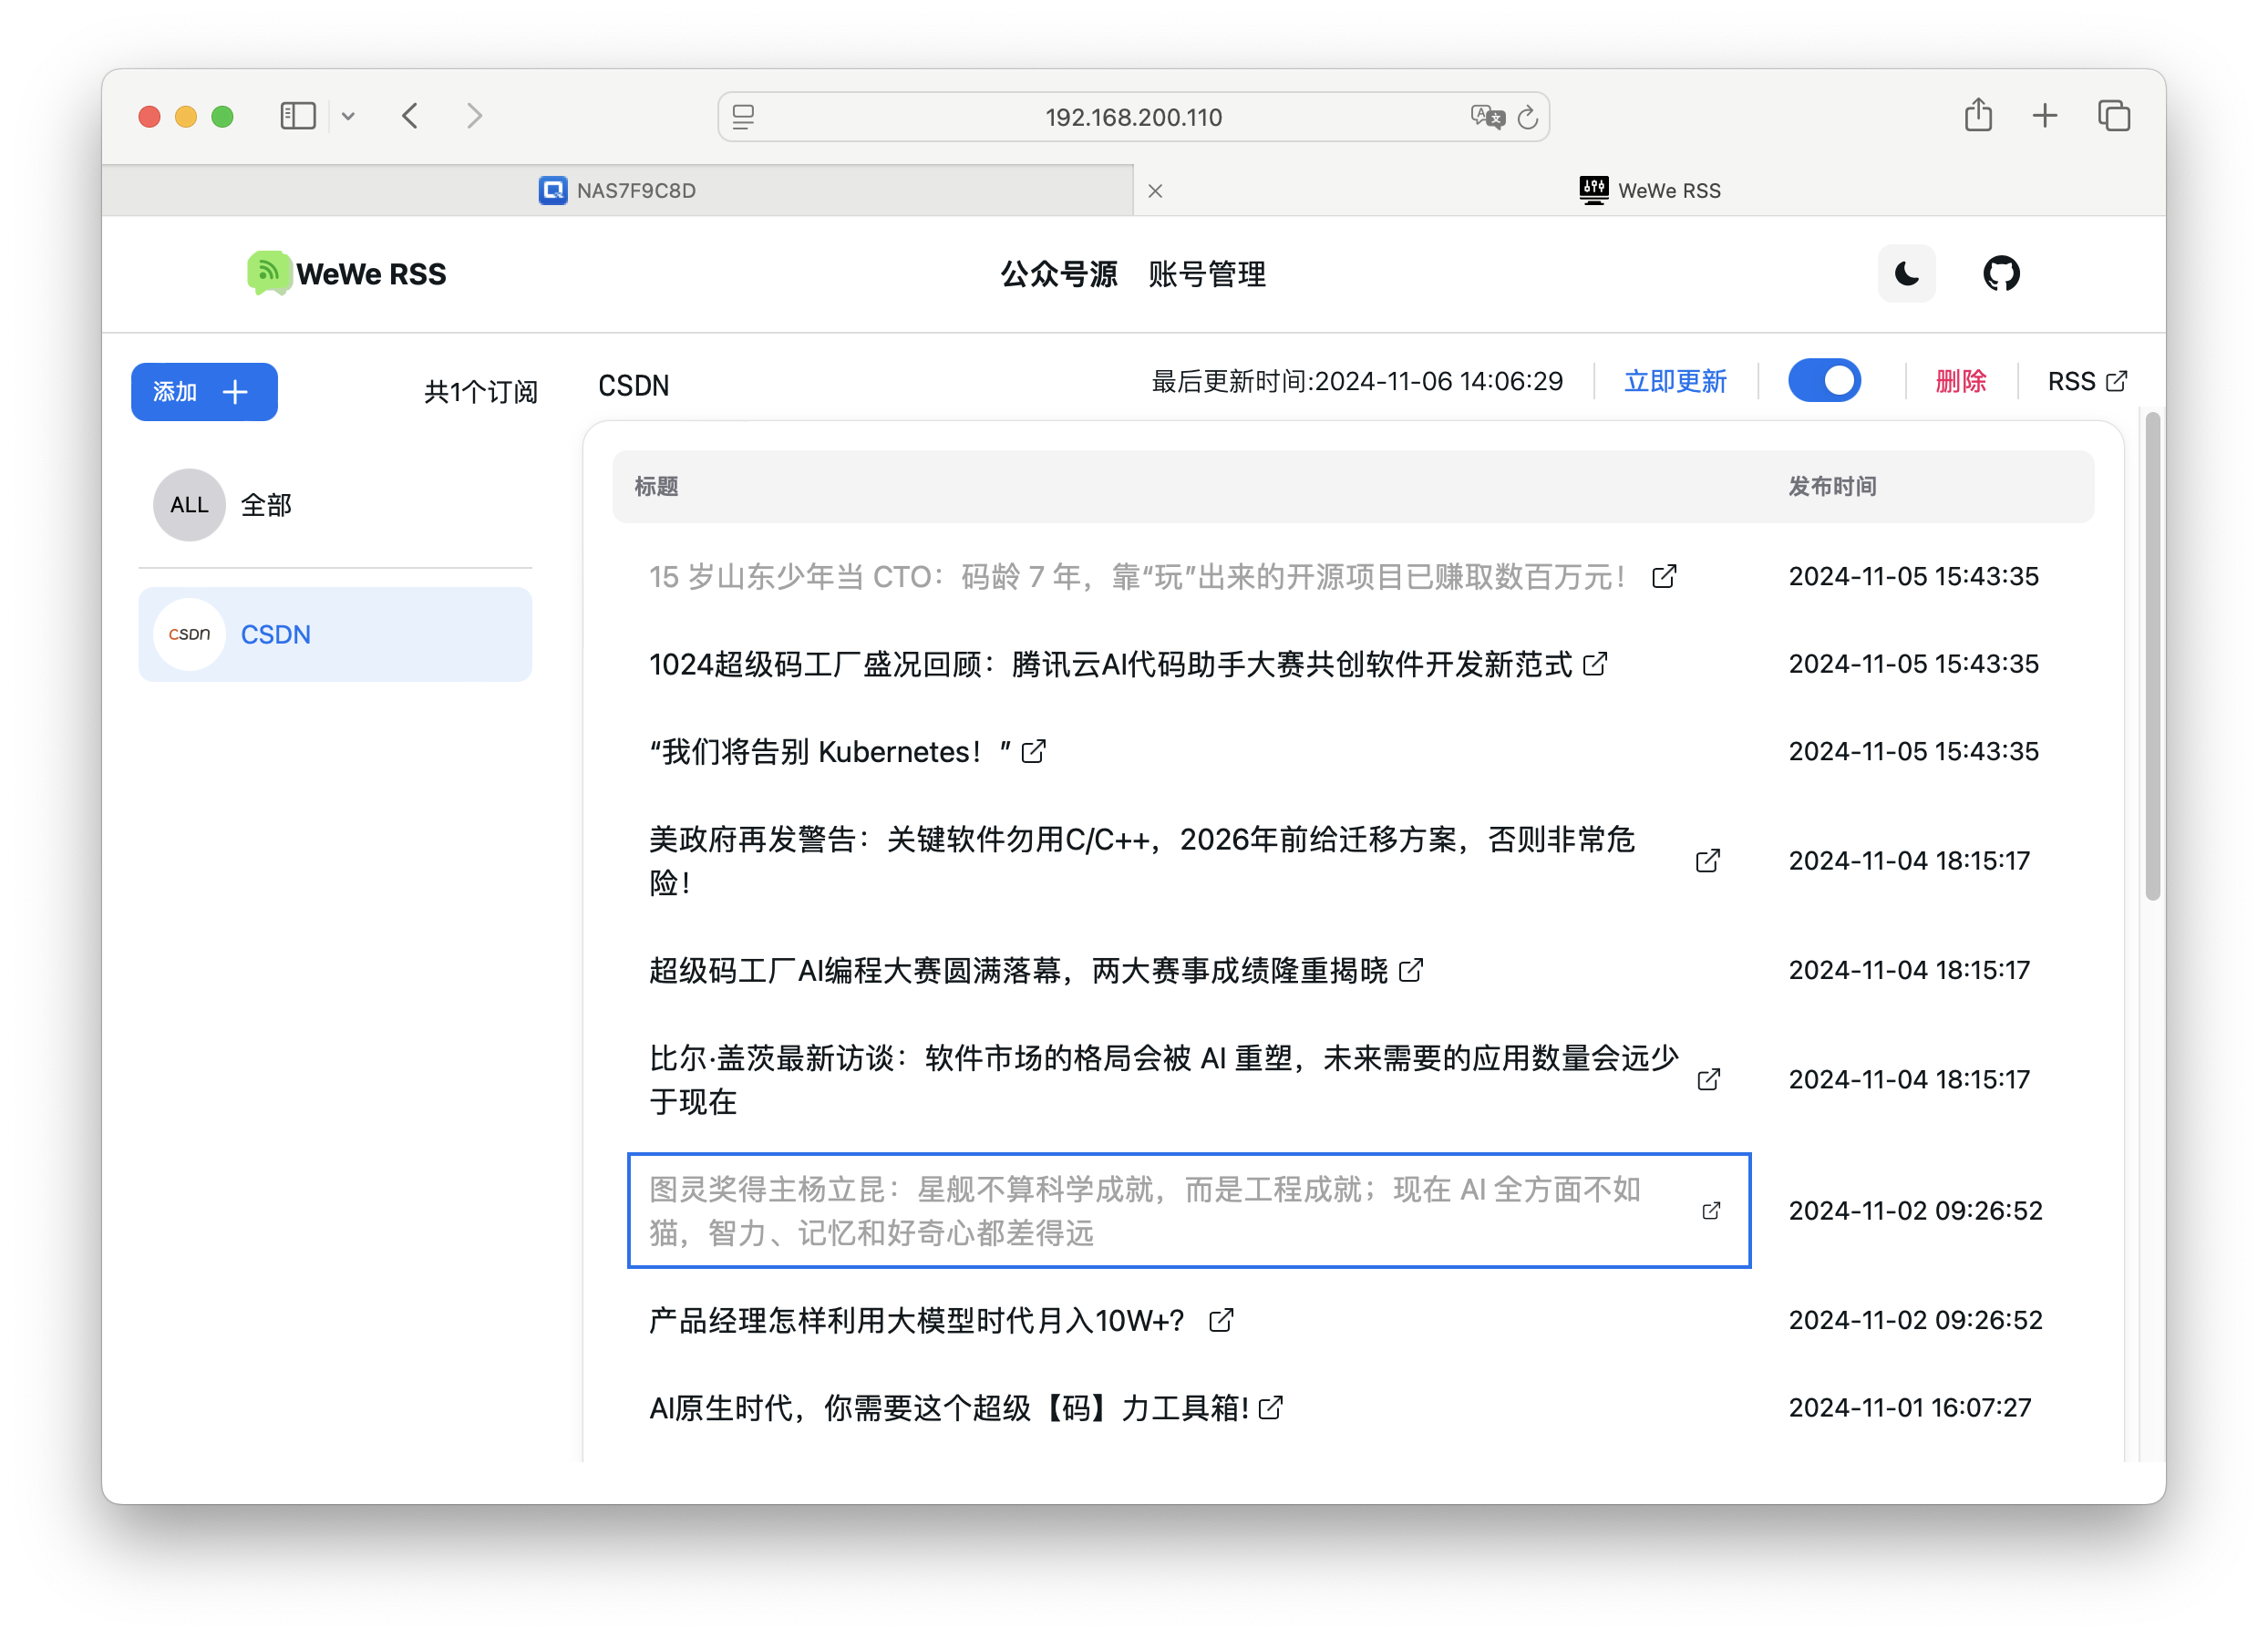Open external link for 超级码工厂AI编程大赛 article

point(1411,970)
